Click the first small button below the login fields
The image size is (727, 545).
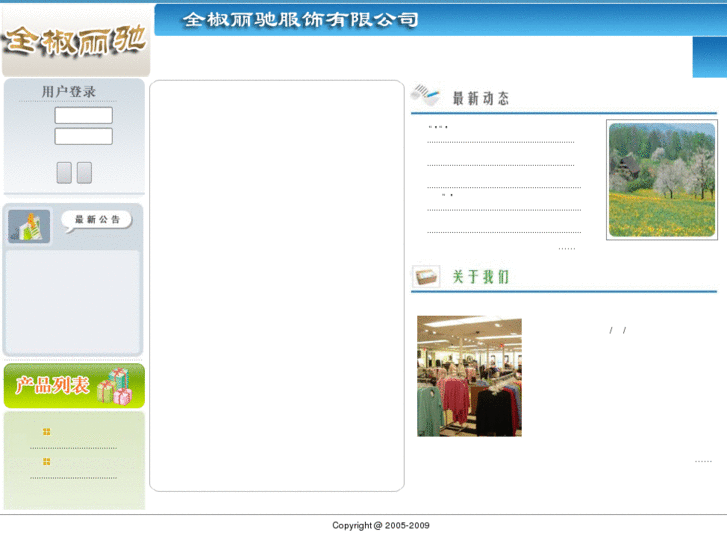64,173
